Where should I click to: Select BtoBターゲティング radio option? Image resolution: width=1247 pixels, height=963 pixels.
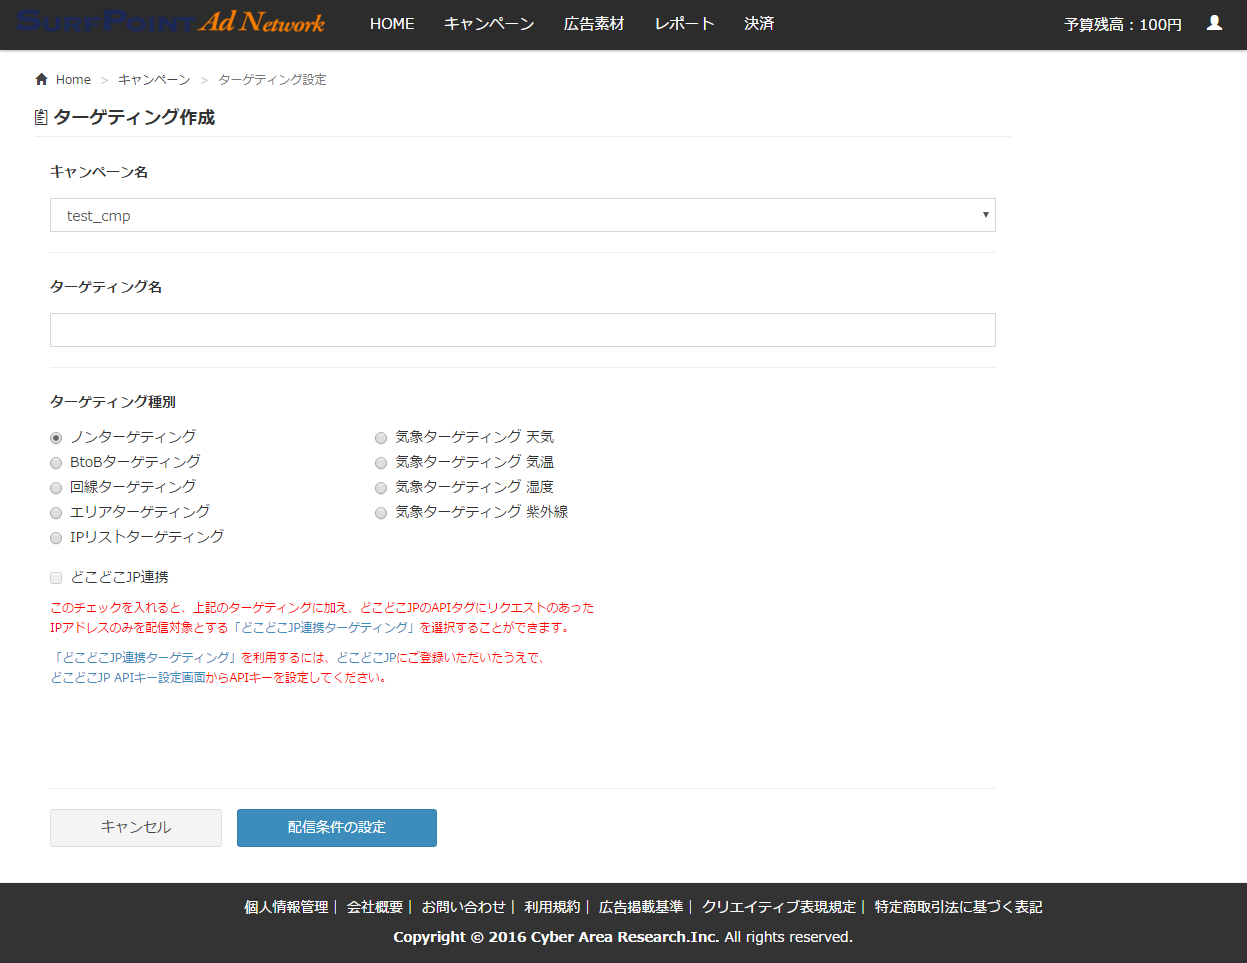pos(56,463)
